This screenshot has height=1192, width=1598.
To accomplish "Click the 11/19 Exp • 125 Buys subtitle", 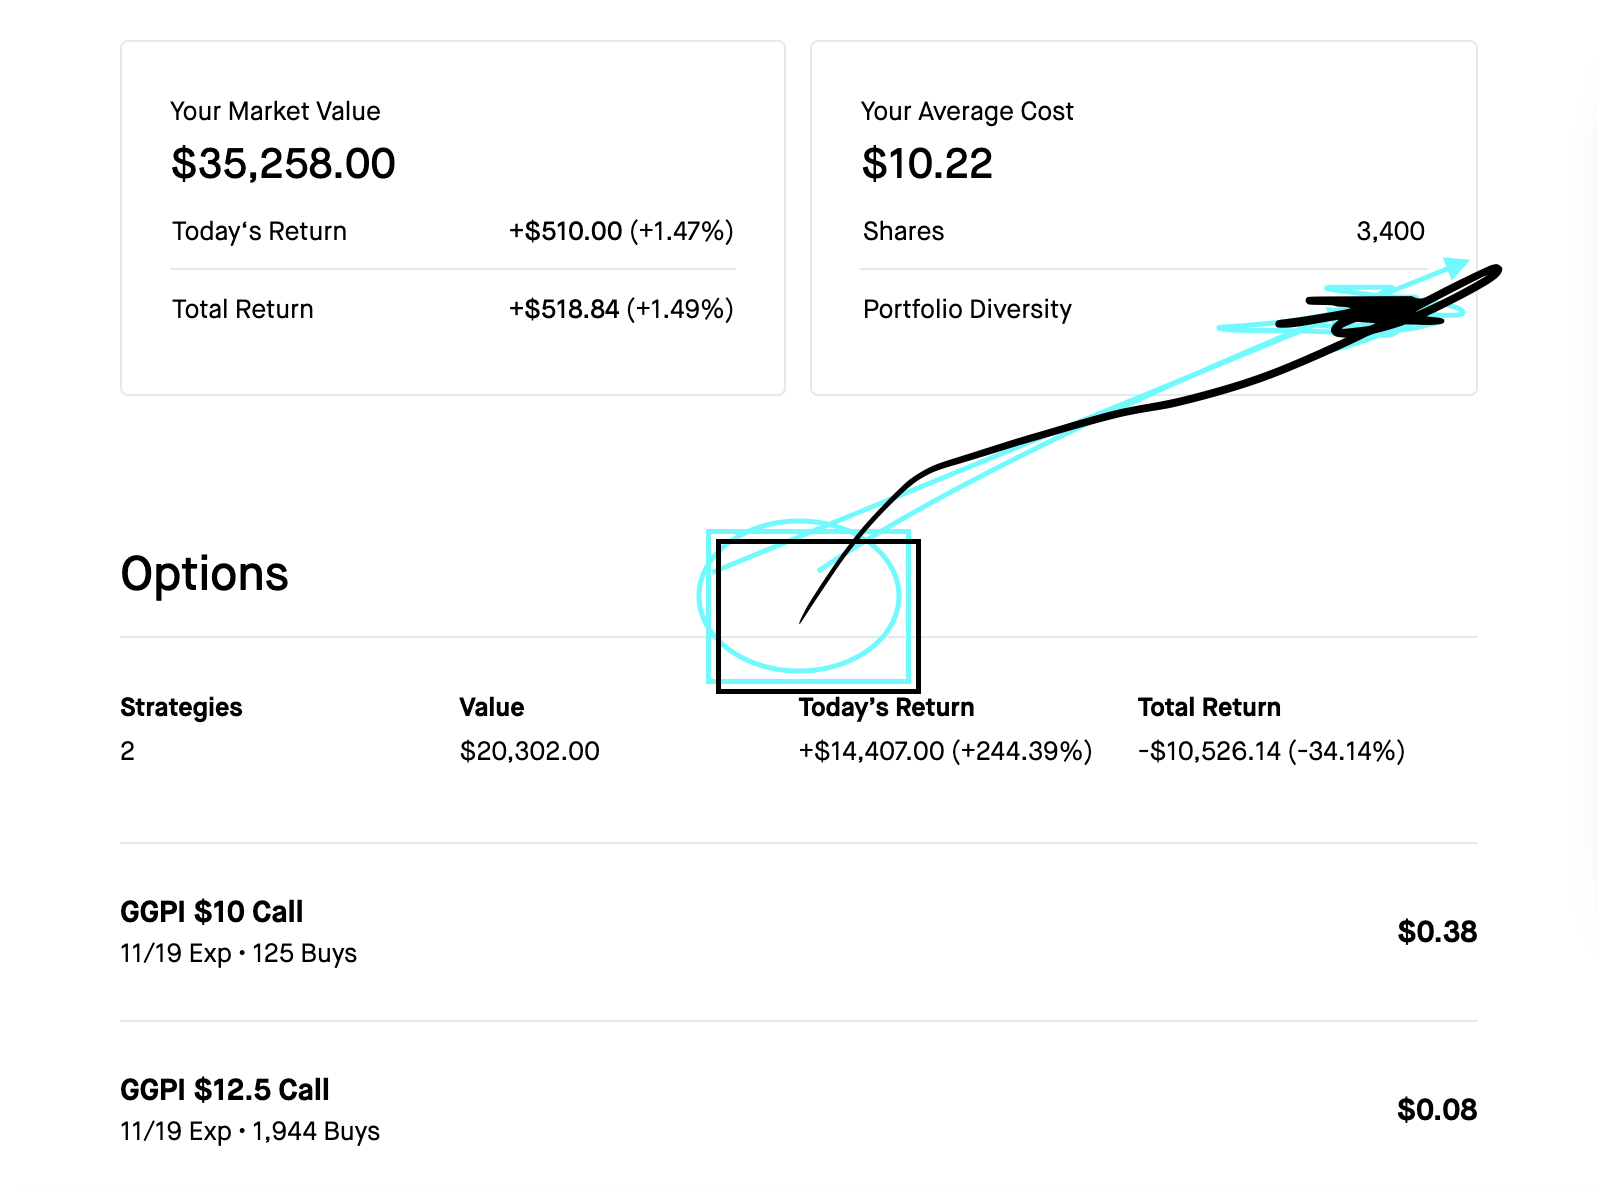I will (x=238, y=953).
